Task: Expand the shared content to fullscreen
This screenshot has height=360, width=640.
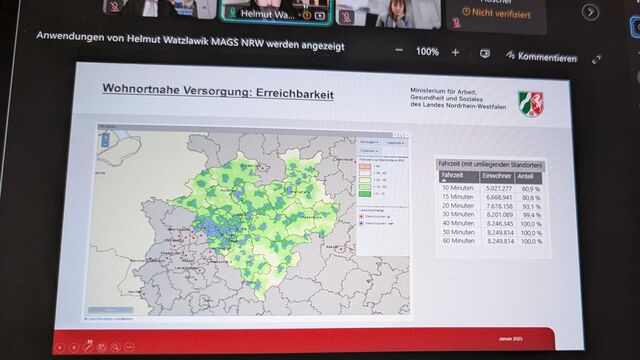Action: 596,60
